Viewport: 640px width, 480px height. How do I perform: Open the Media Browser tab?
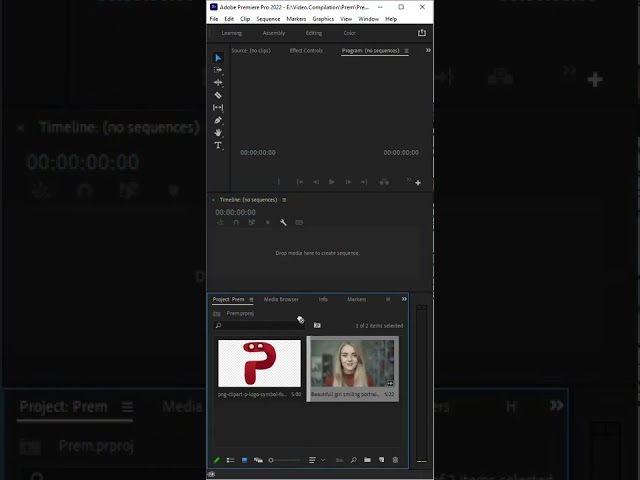coord(281,300)
